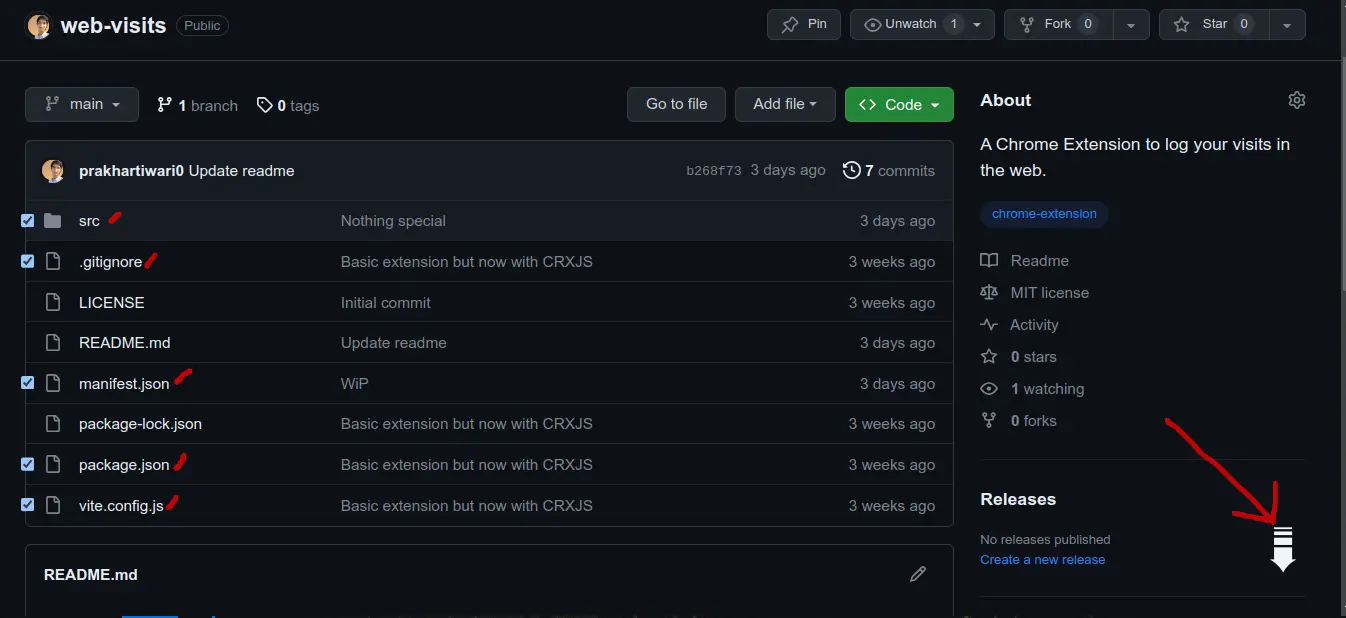The image size is (1346, 618).
Task: Open the green Code dropdown
Action: click(898, 104)
